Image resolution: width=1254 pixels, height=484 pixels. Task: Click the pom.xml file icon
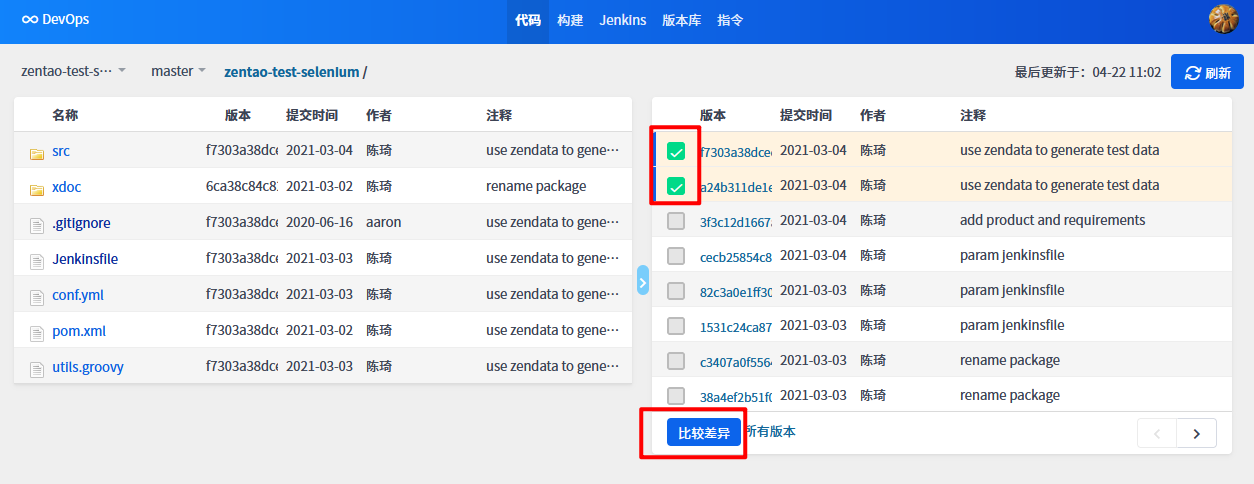[x=37, y=333]
